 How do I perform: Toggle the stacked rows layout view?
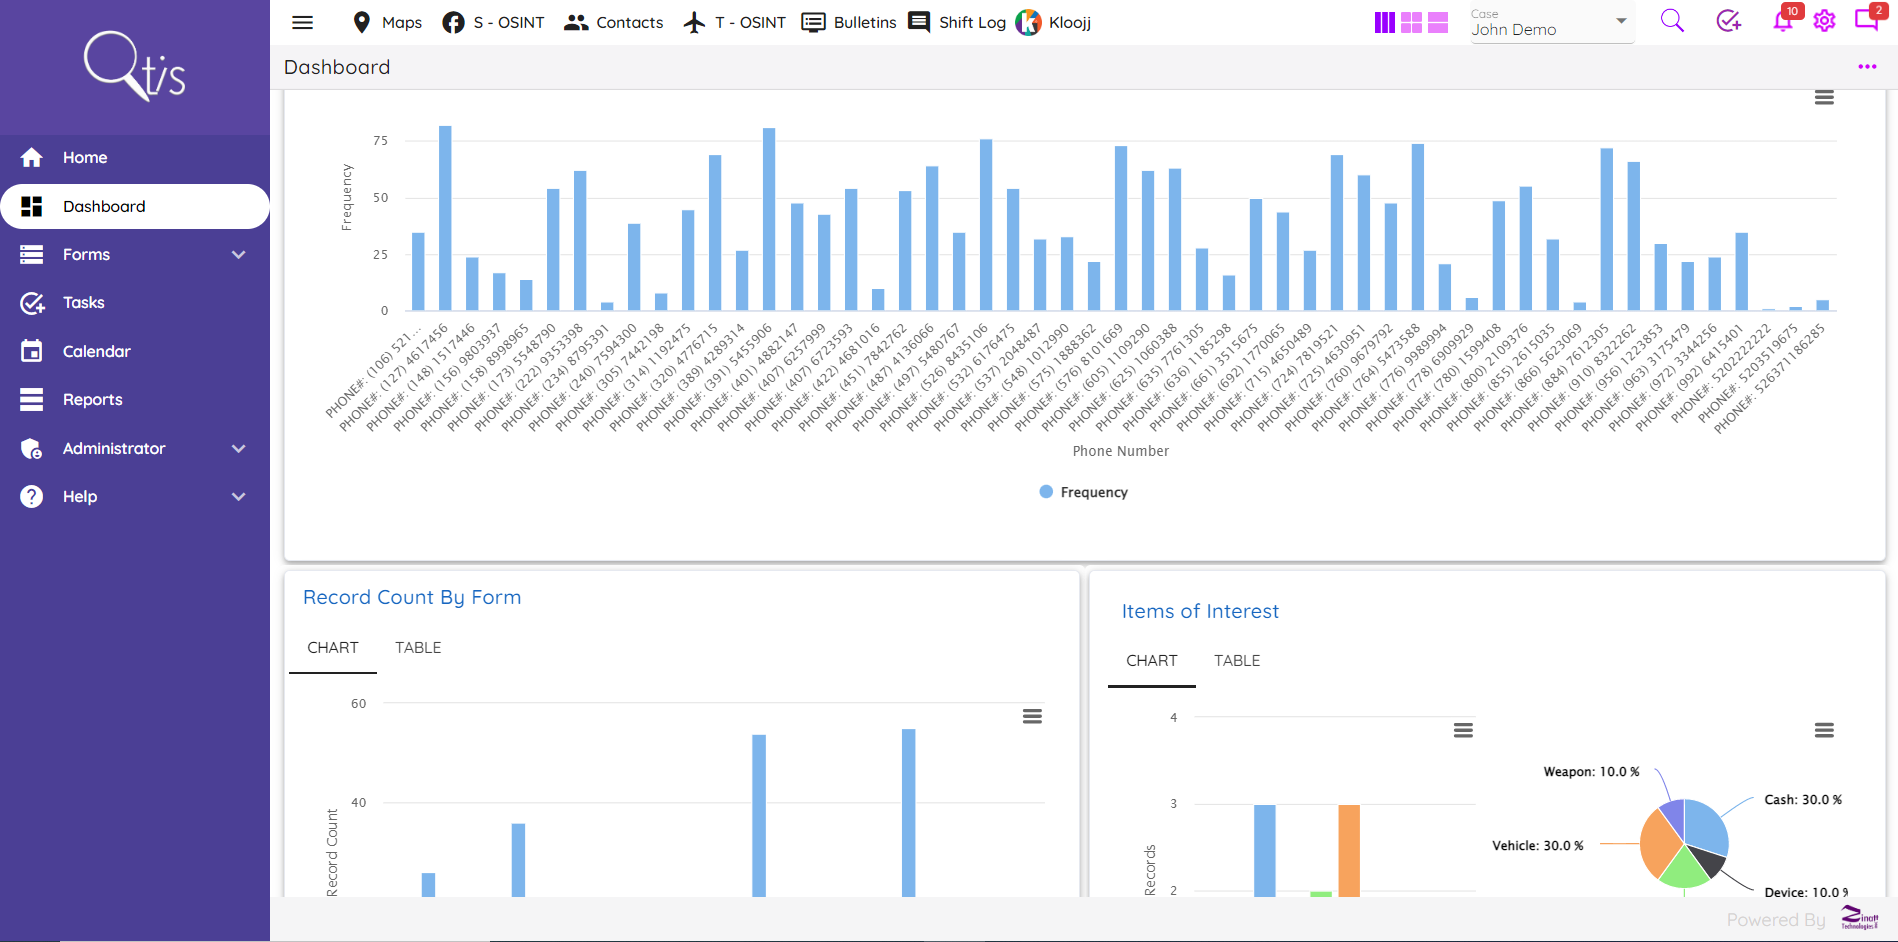[x=1438, y=21]
